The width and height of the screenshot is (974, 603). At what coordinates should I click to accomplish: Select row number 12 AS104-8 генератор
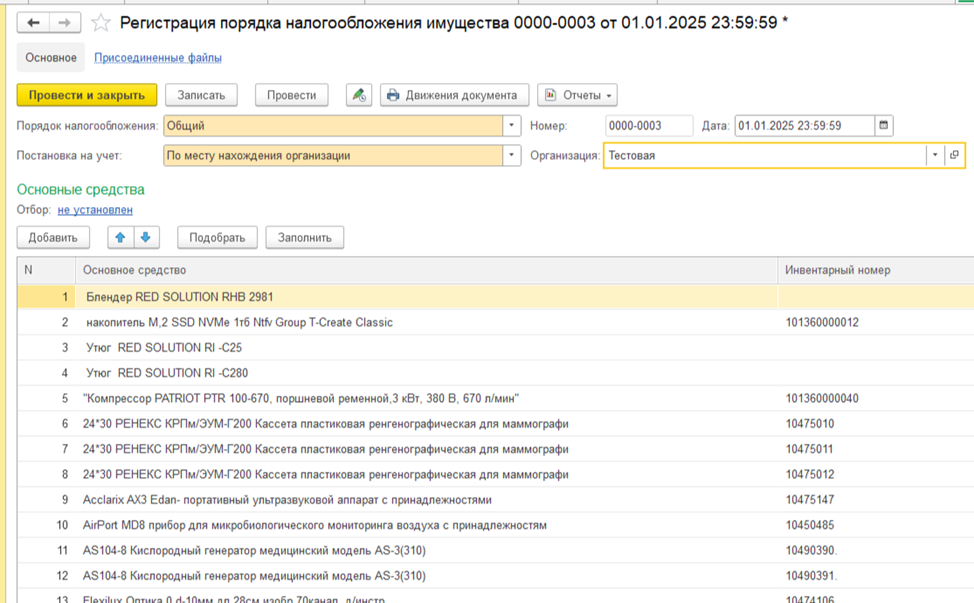[496, 576]
